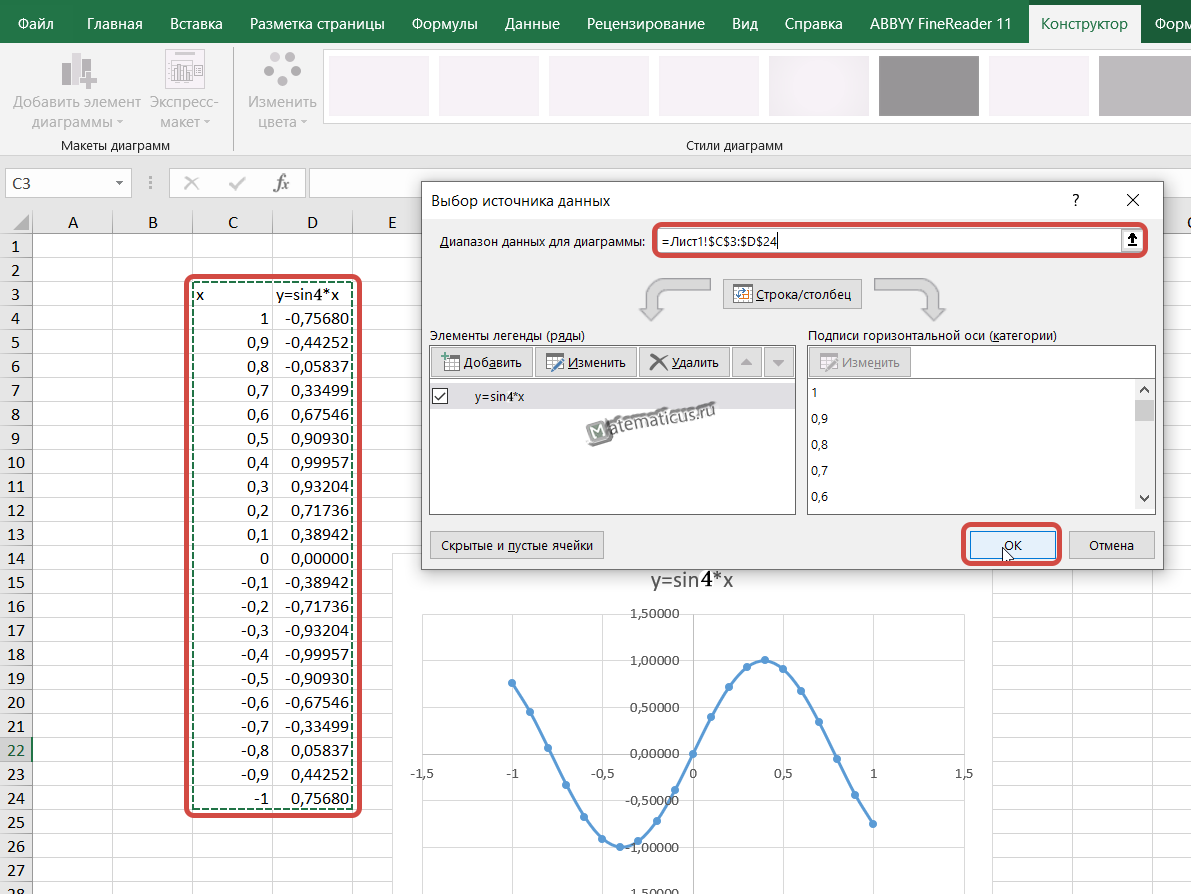This screenshot has height=894, width=1191.
Task: Uncheck the y=sin4*x series checkbox
Action: [440, 397]
